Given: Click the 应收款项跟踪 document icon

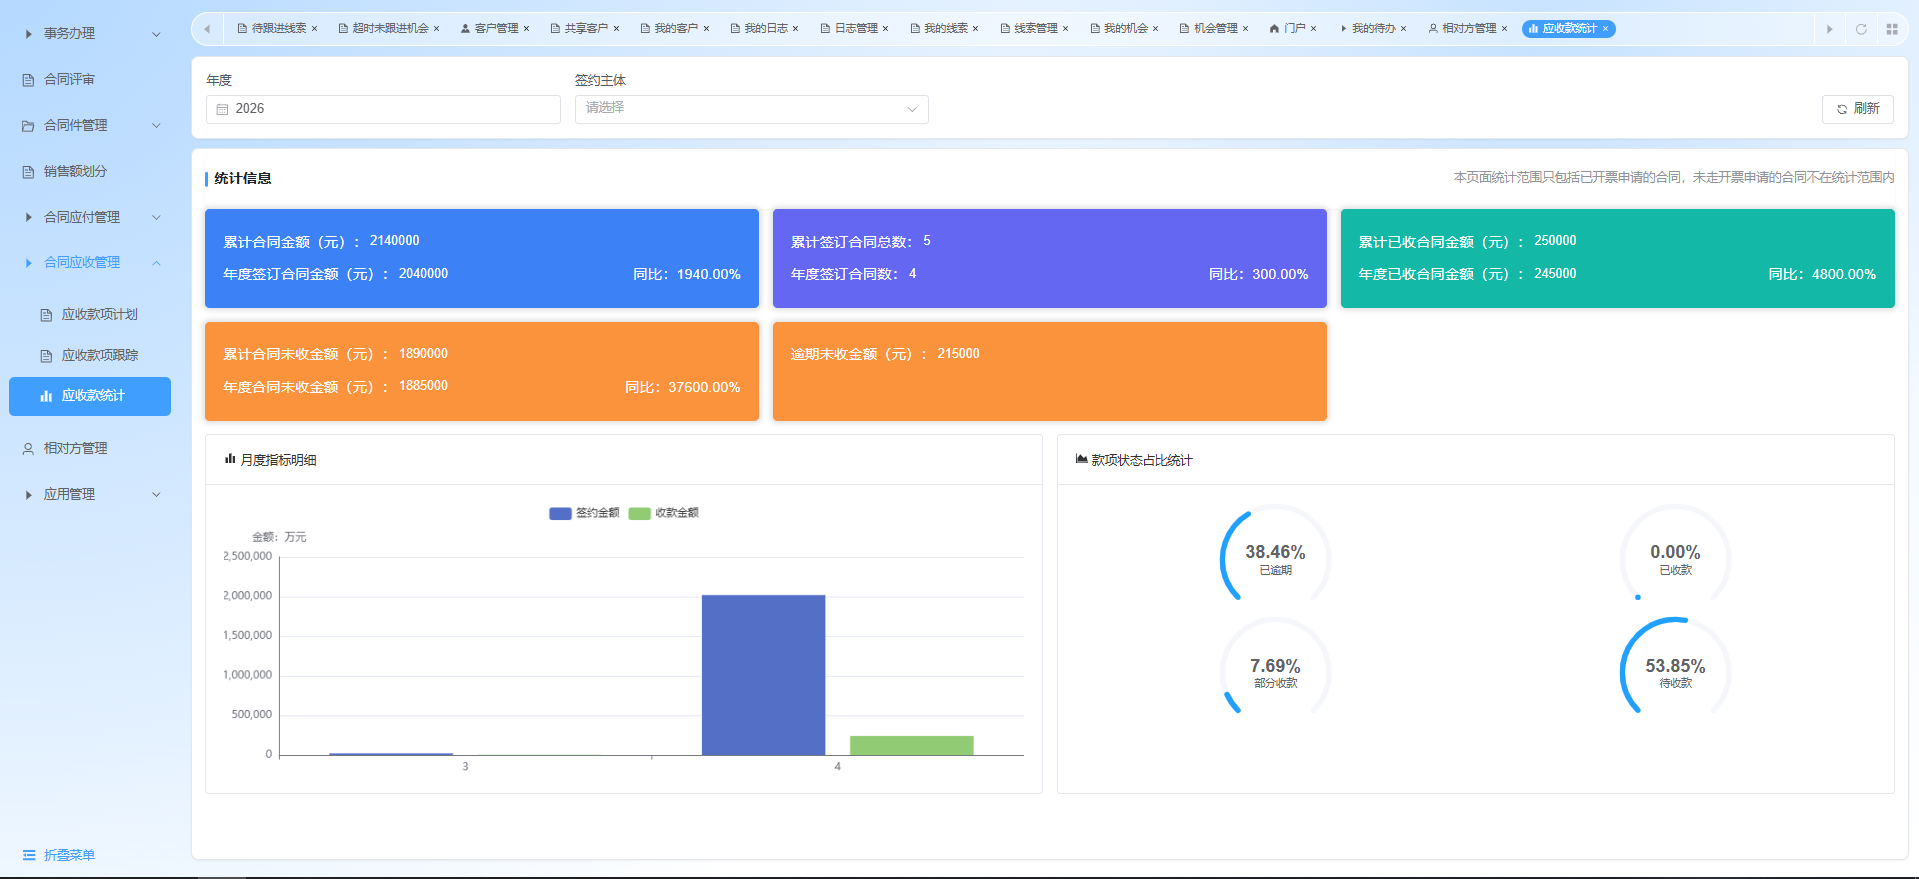Looking at the screenshot, I should [46, 356].
